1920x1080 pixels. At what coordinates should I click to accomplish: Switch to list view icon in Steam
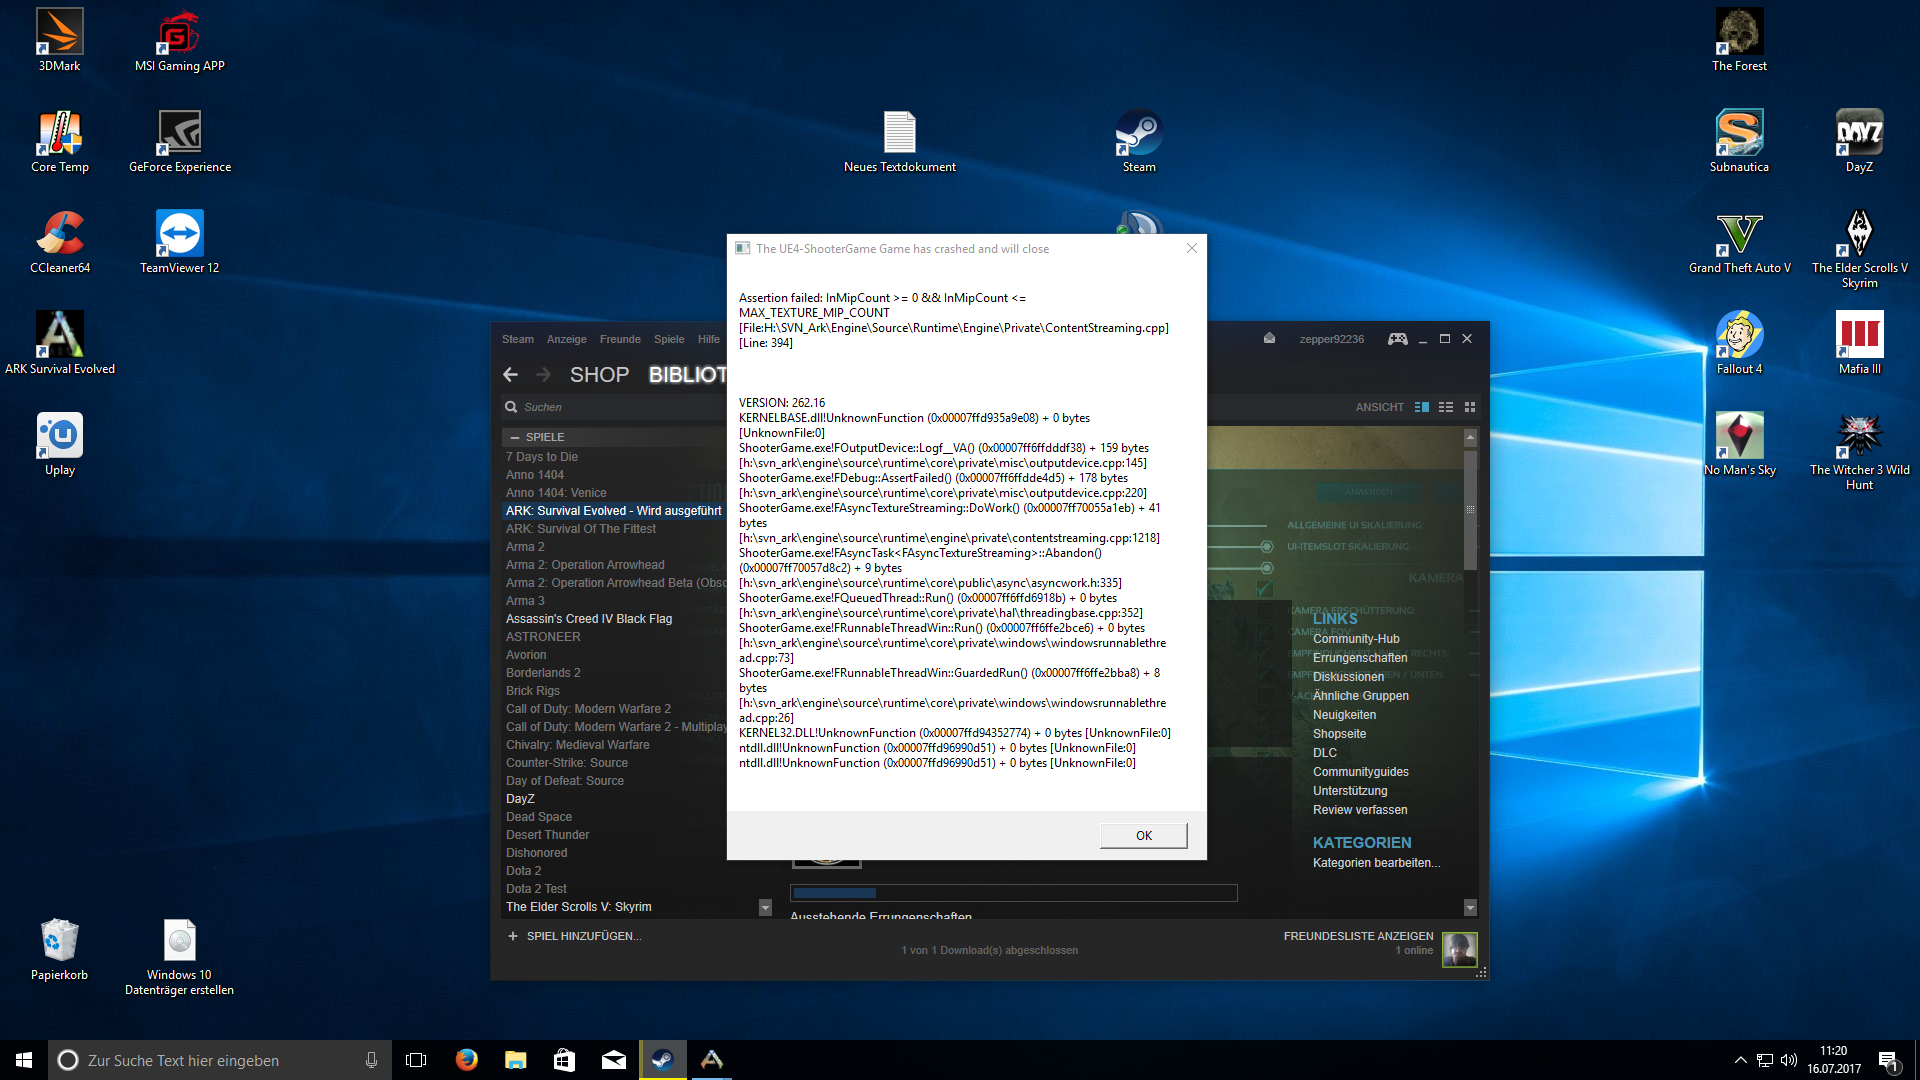(x=1446, y=407)
